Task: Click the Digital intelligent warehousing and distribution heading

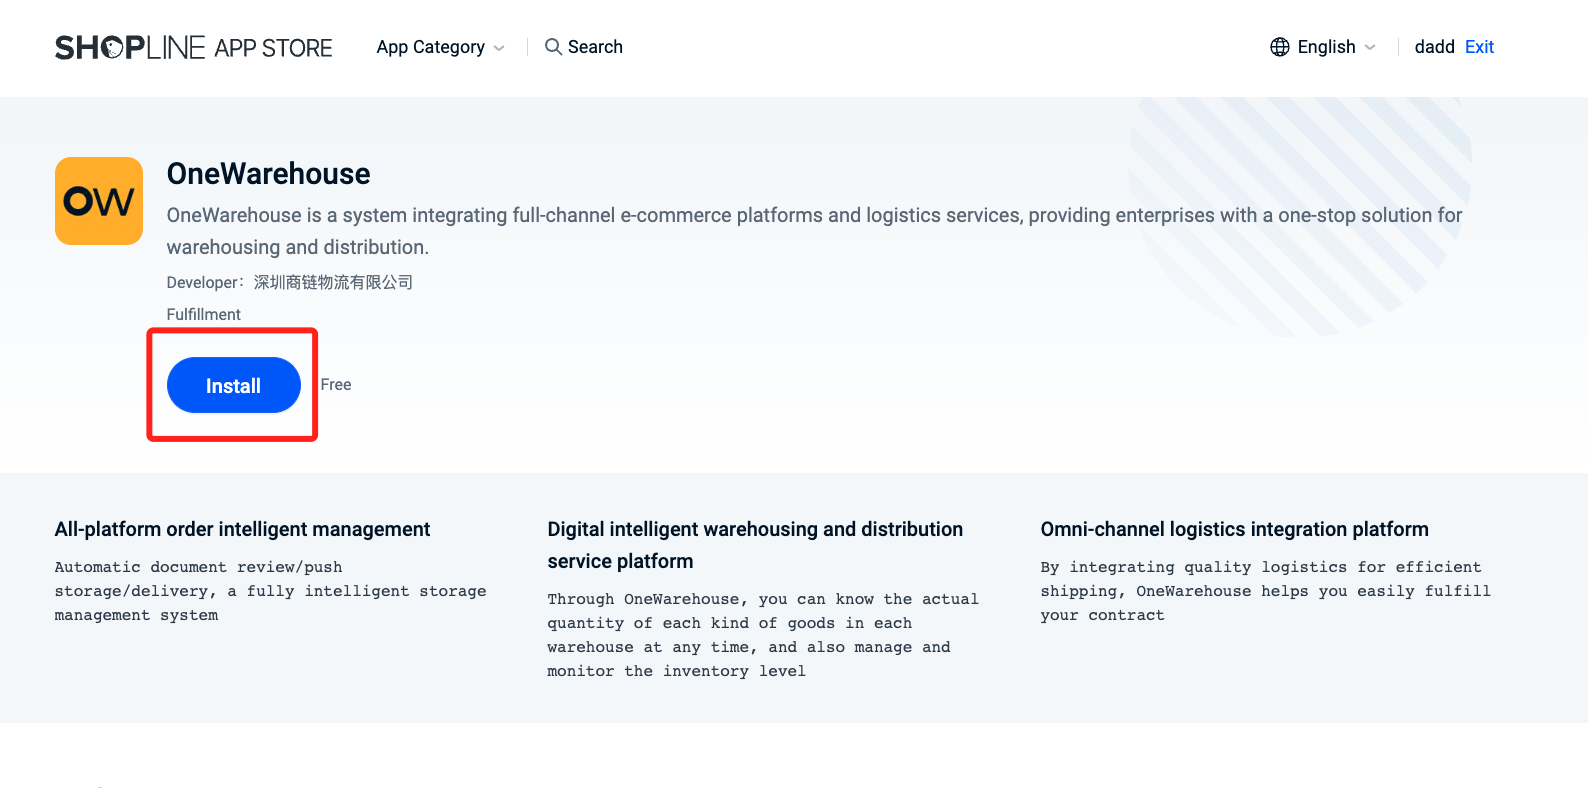Action: tap(755, 545)
